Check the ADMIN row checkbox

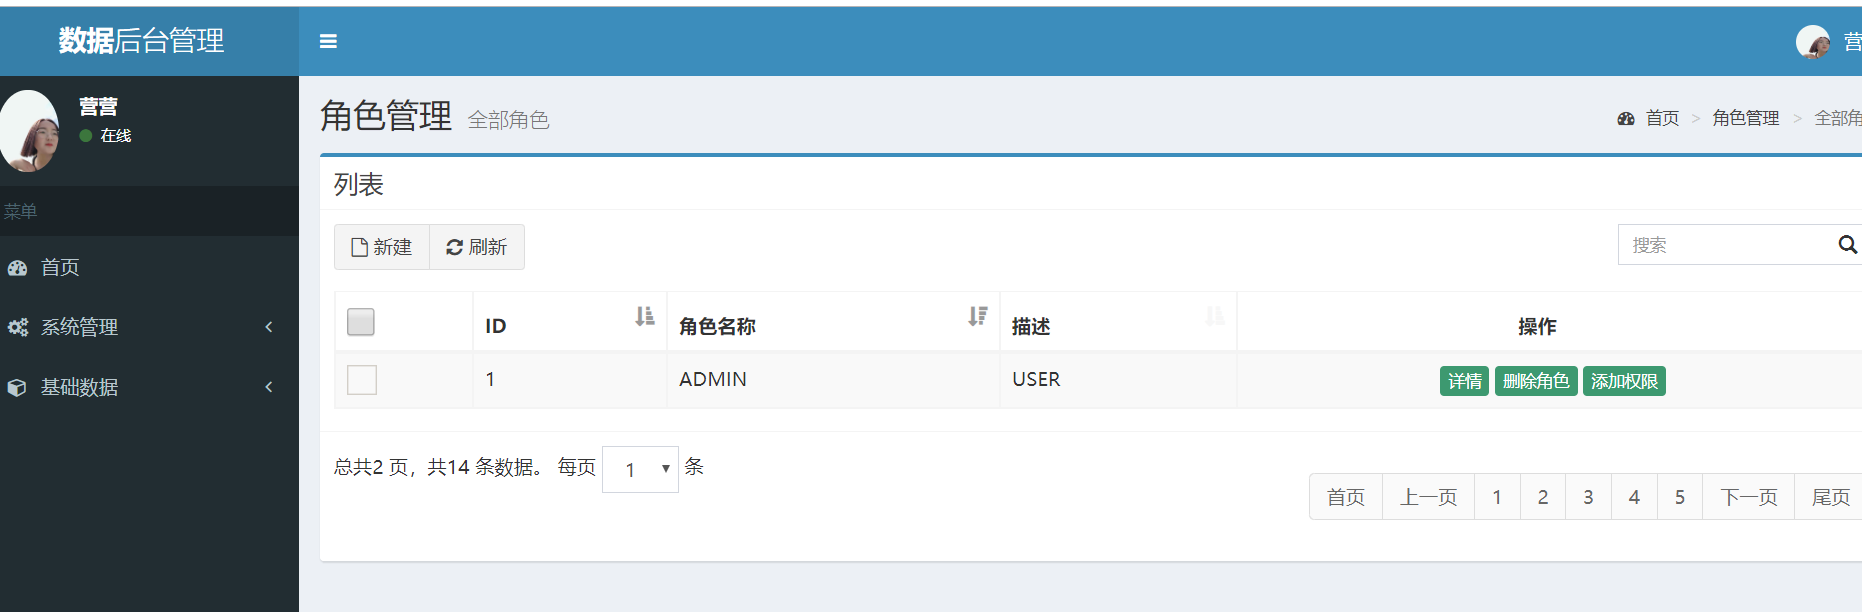pyautogui.click(x=362, y=380)
